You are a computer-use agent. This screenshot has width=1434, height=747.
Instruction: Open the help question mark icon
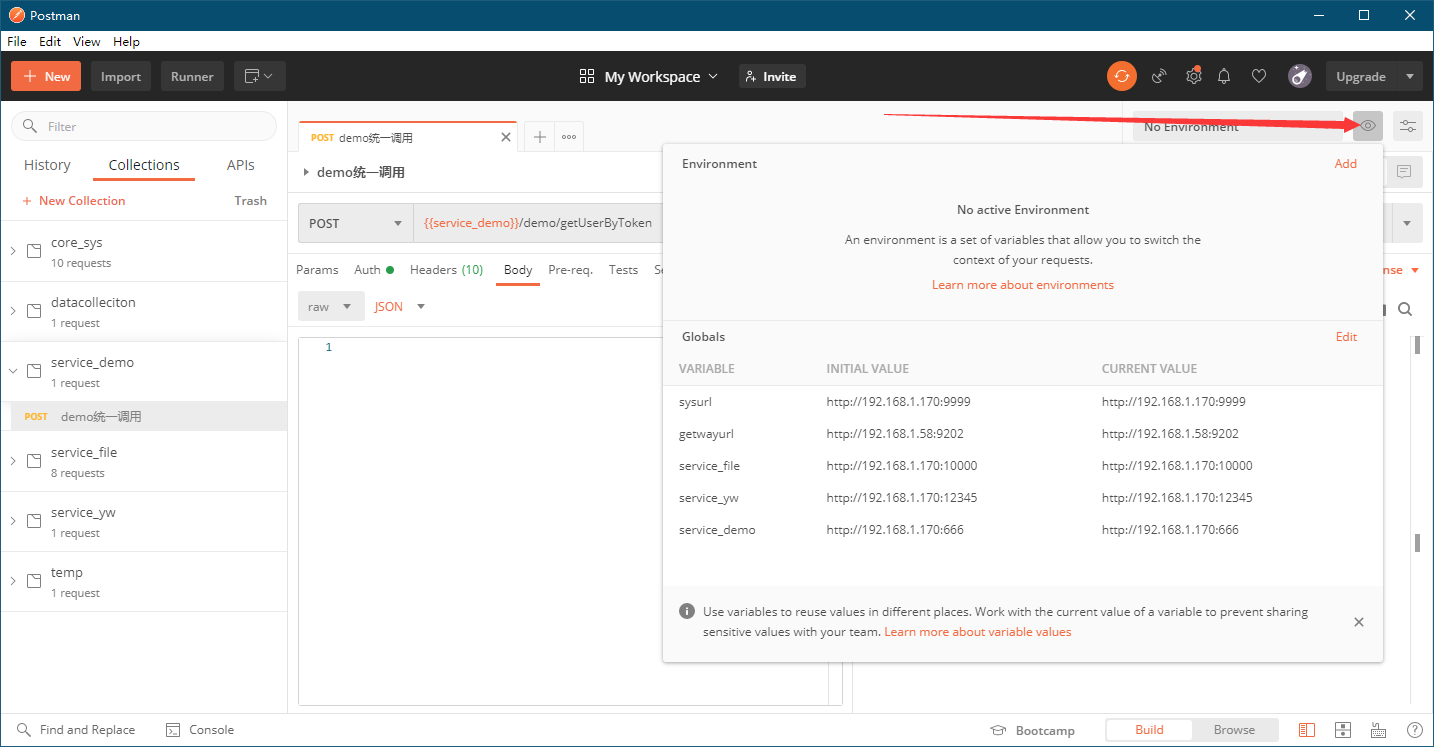tap(1414, 730)
